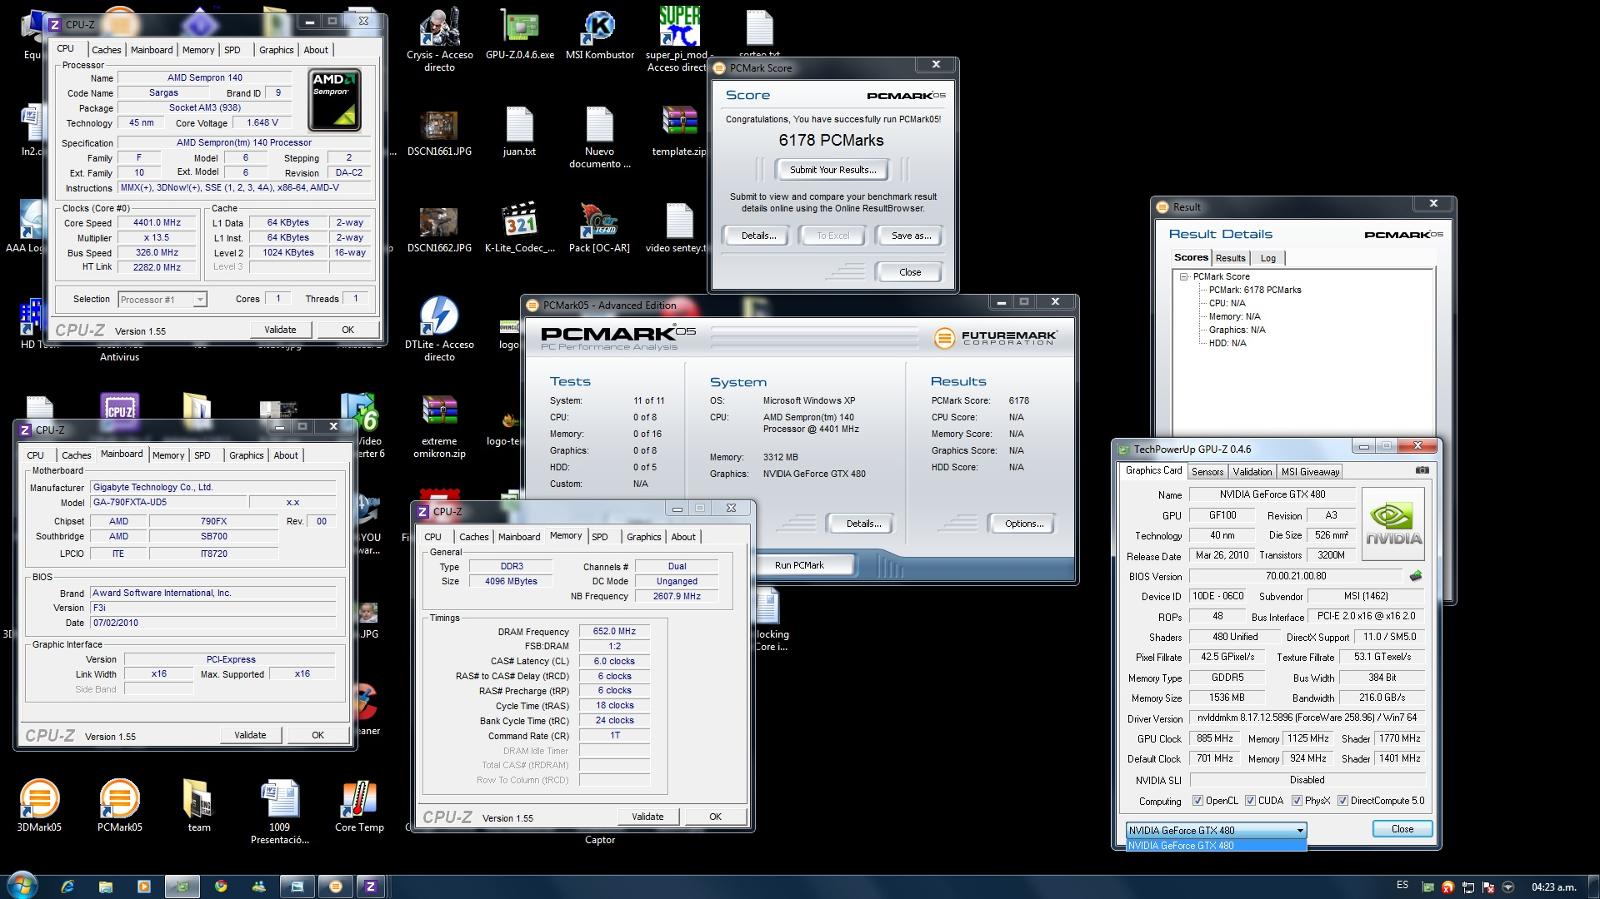This screenshot has height=899, width=1600.
Task: Select the team folder on desktop
Action: (x=199, y=806)
